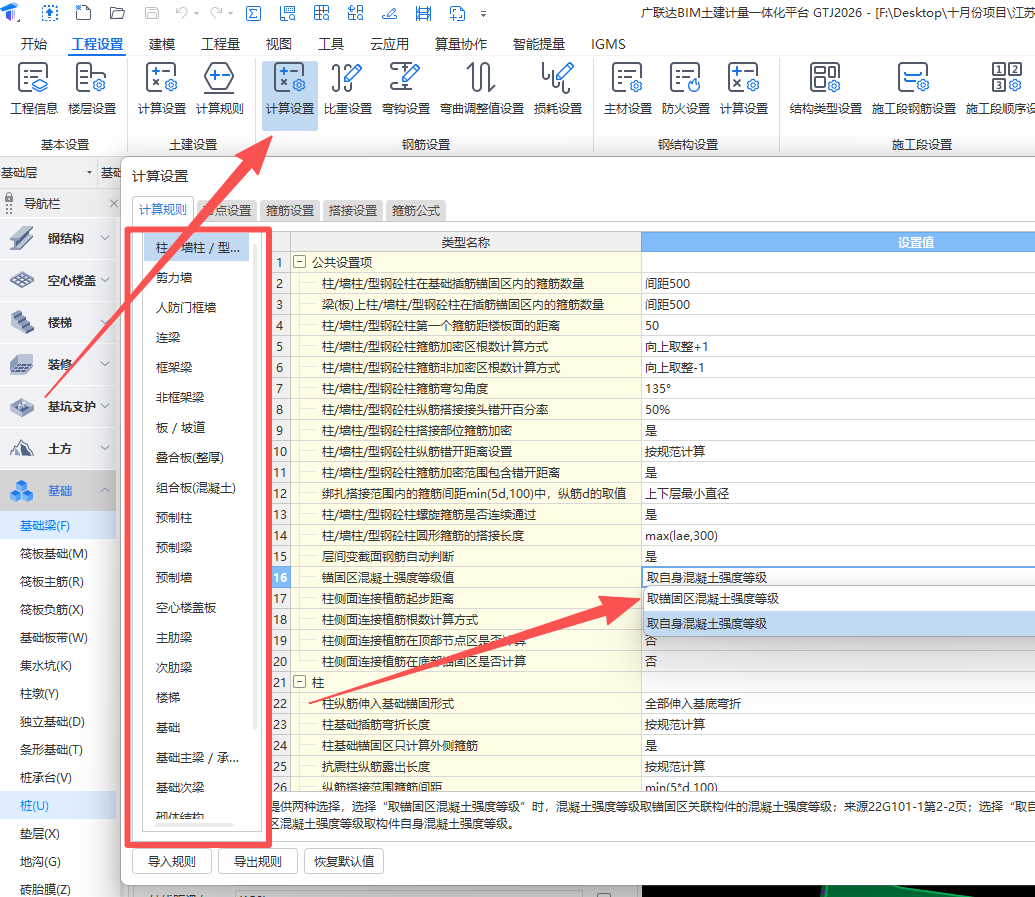Image resolution: width=1035 pixels, height=897 pixels.
Task: Open 比重设置 in the ribbon
Action: pos(348,89)
